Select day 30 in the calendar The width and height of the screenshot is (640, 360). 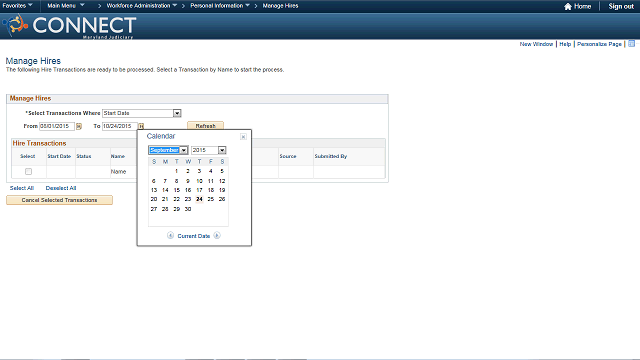188,209
